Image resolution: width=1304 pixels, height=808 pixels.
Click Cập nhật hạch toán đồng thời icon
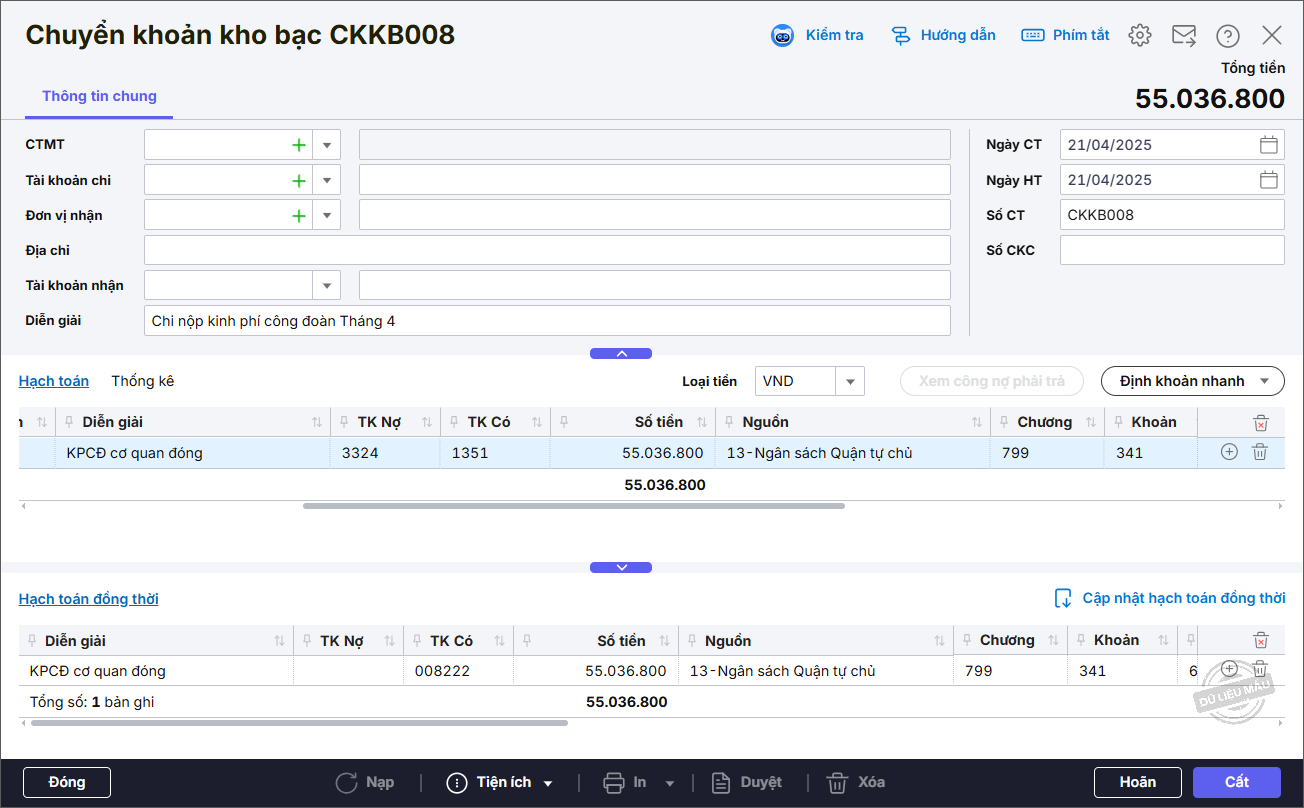1064,598
